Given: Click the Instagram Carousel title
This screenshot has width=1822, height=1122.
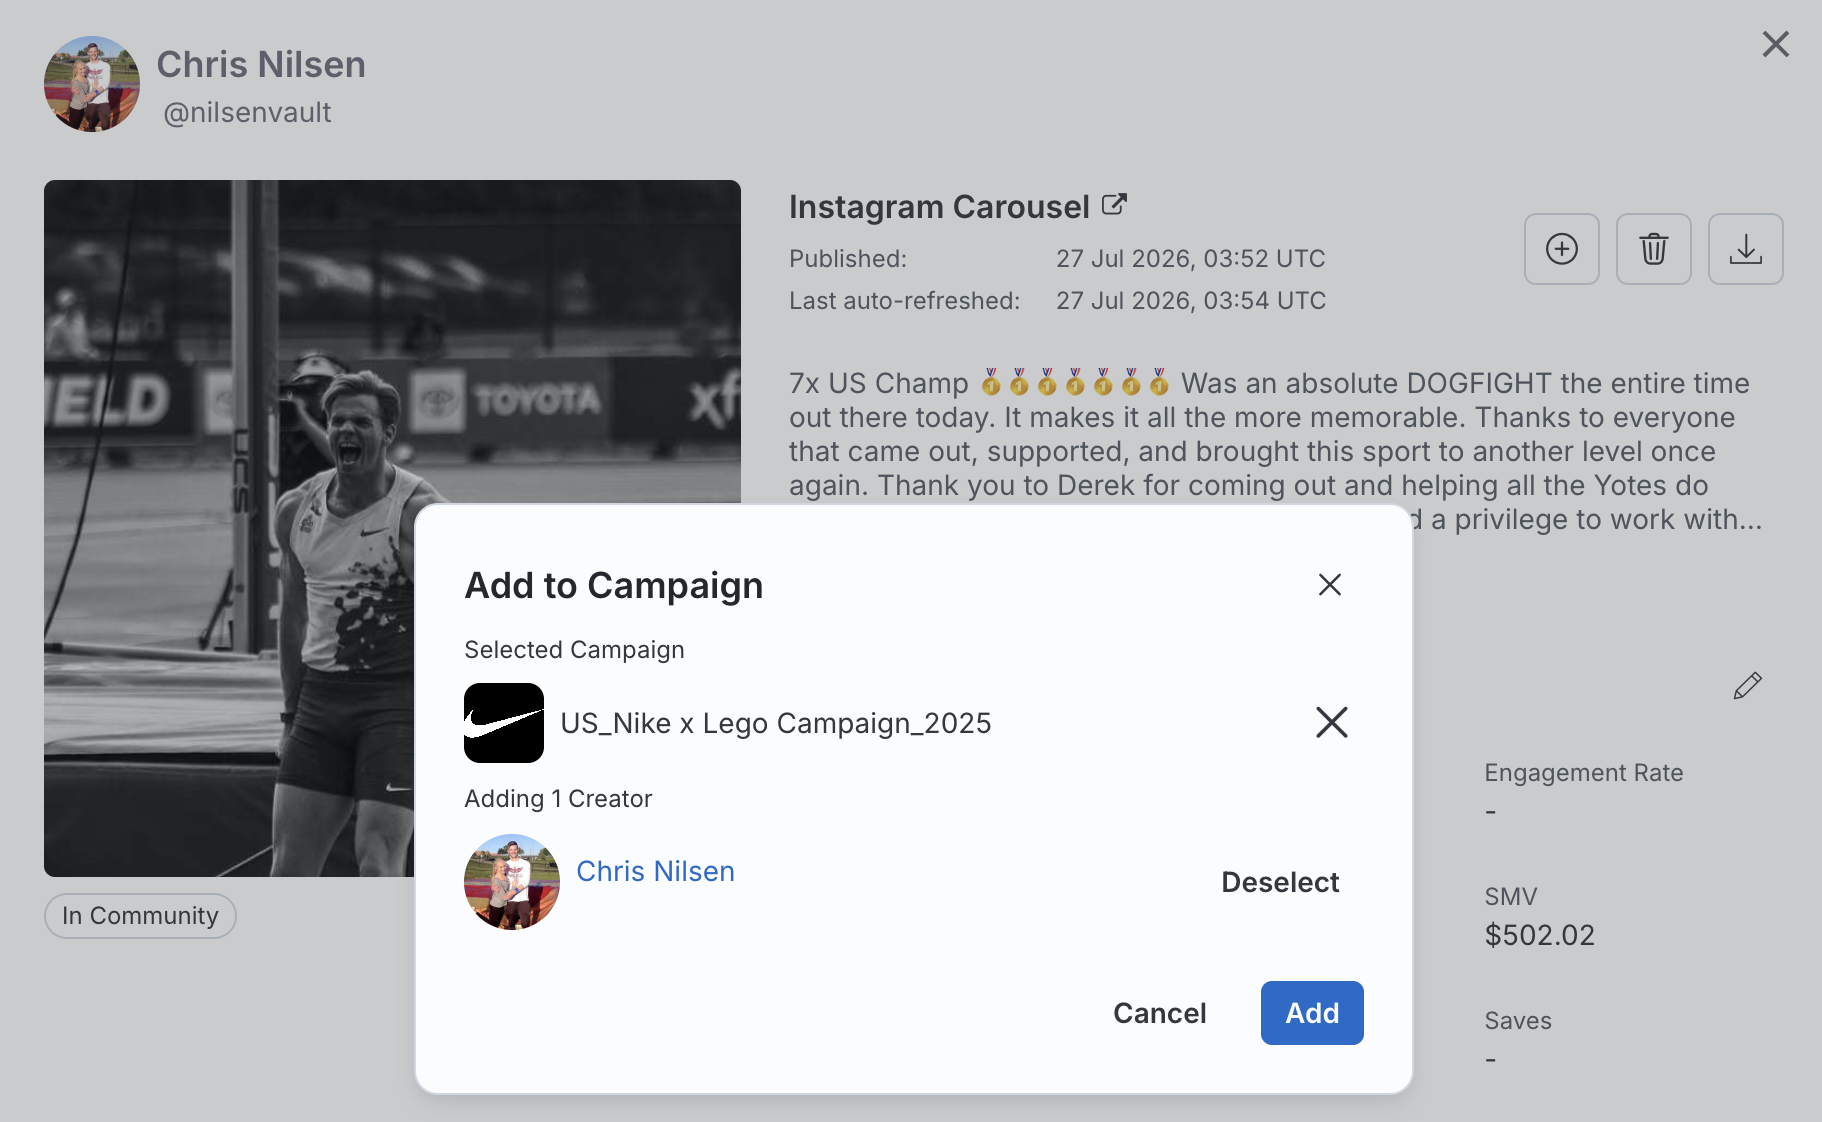Looking at the screenshot, I should pyautogui.click(x=939, y=206).
